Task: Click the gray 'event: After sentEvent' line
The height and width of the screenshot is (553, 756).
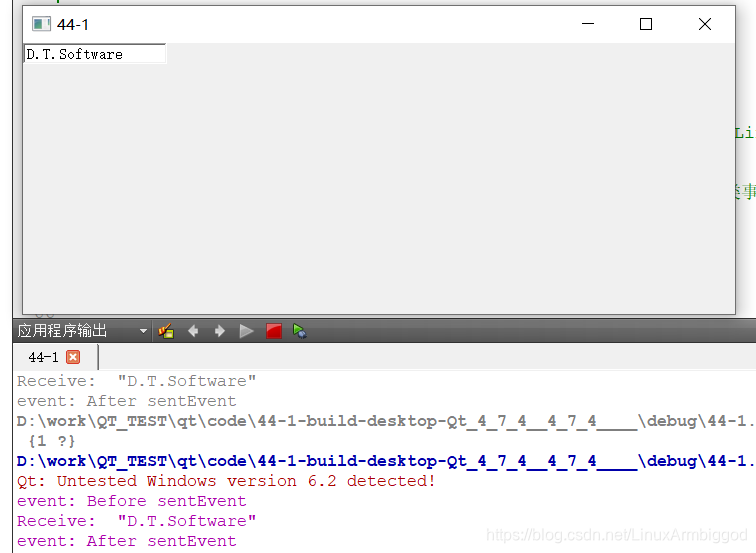Action: coord(127,401)
